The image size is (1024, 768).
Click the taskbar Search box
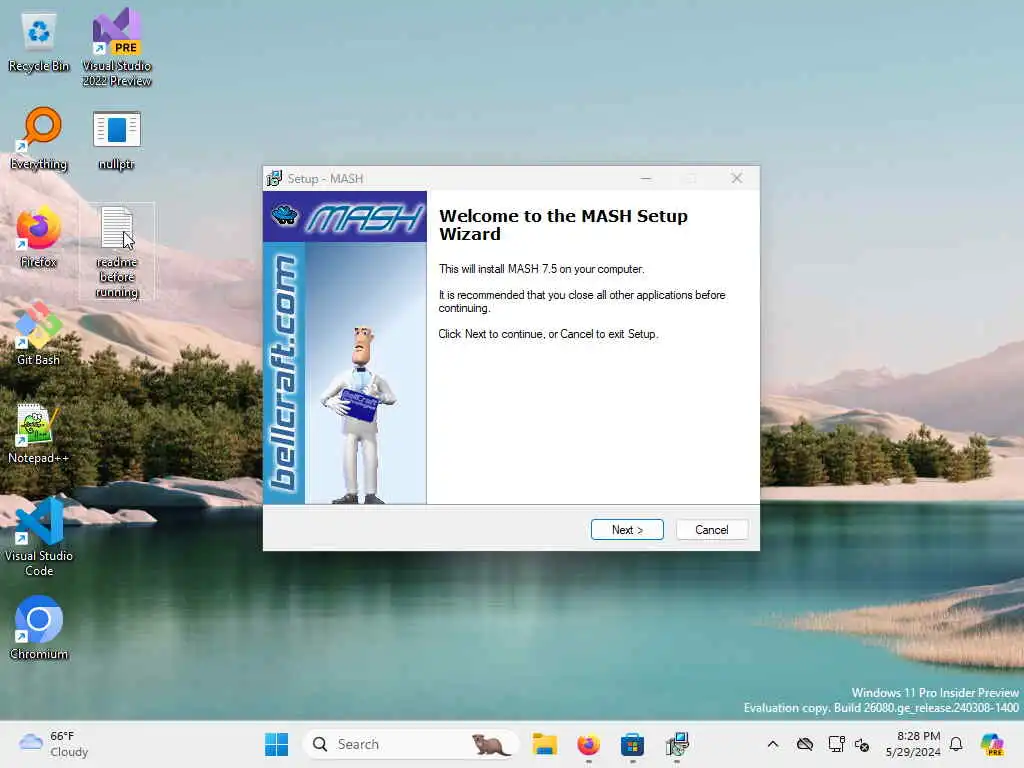pyautogui.click(x=411, y=744)
